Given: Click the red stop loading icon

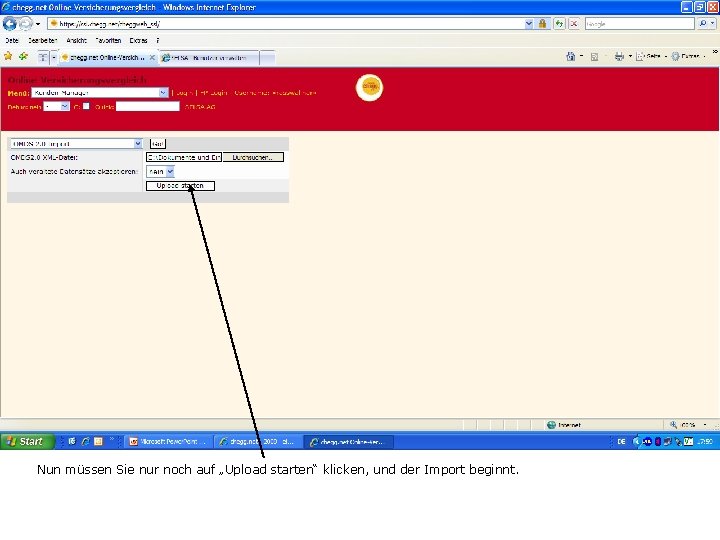Looking at the screenshot, I should tap(574, 23).
